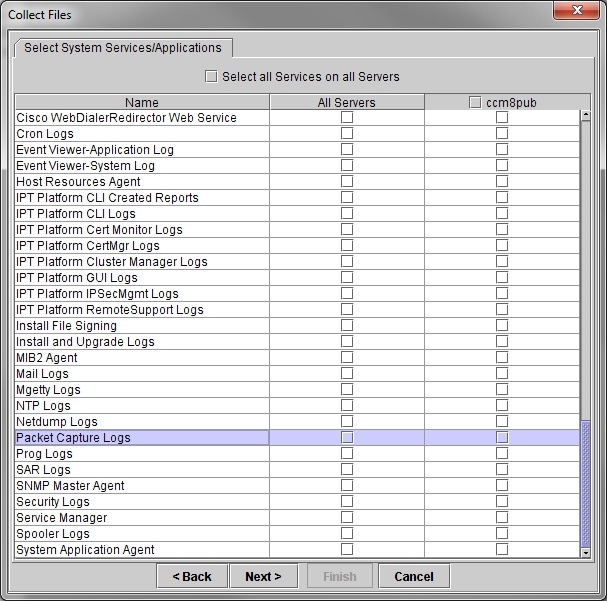Check Mgetty Logs All Servers checkbox
607x601 pixels.
[x=347, y=389]
